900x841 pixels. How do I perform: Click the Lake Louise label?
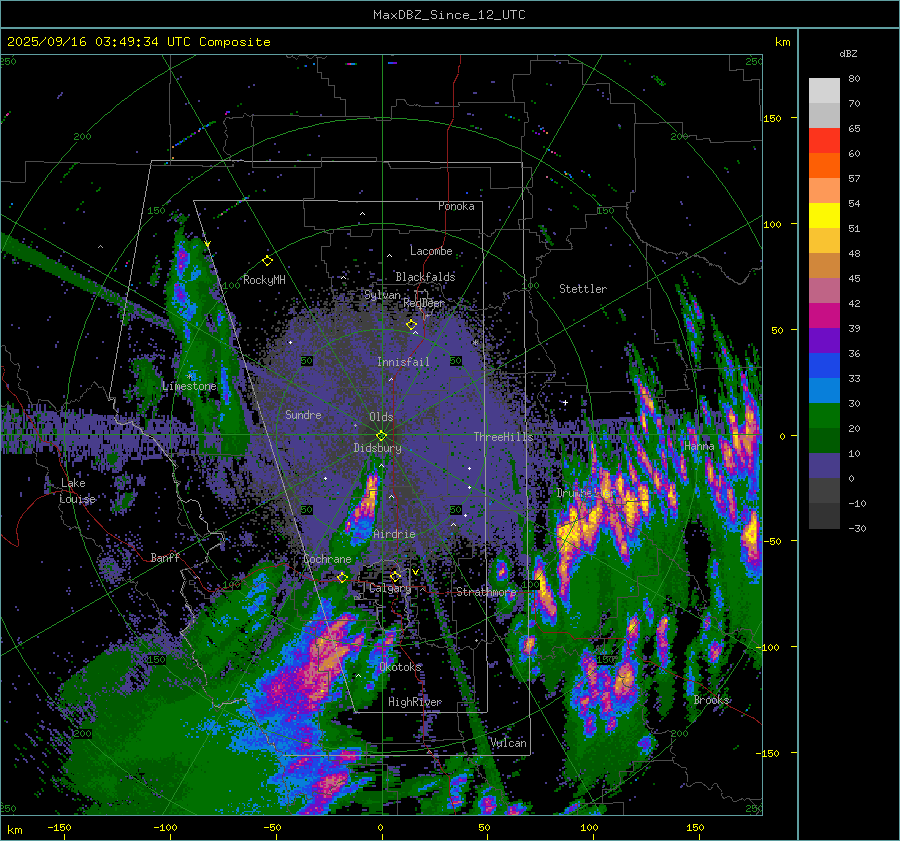click(77, 491)
